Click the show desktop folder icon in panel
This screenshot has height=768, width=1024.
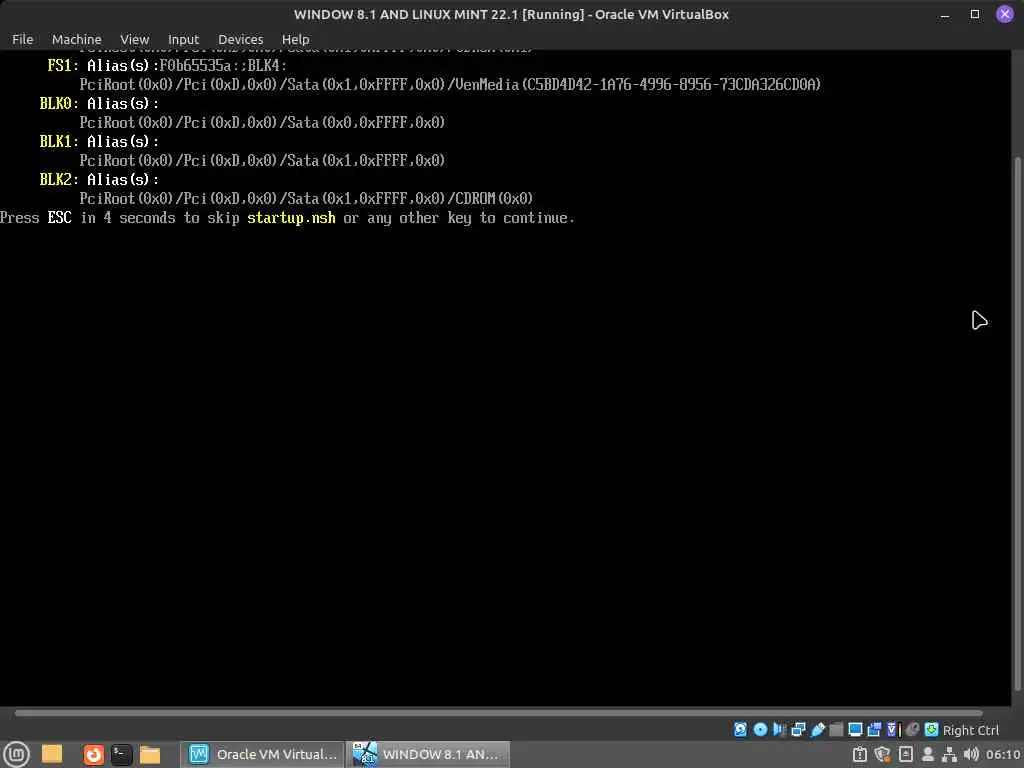52,754
